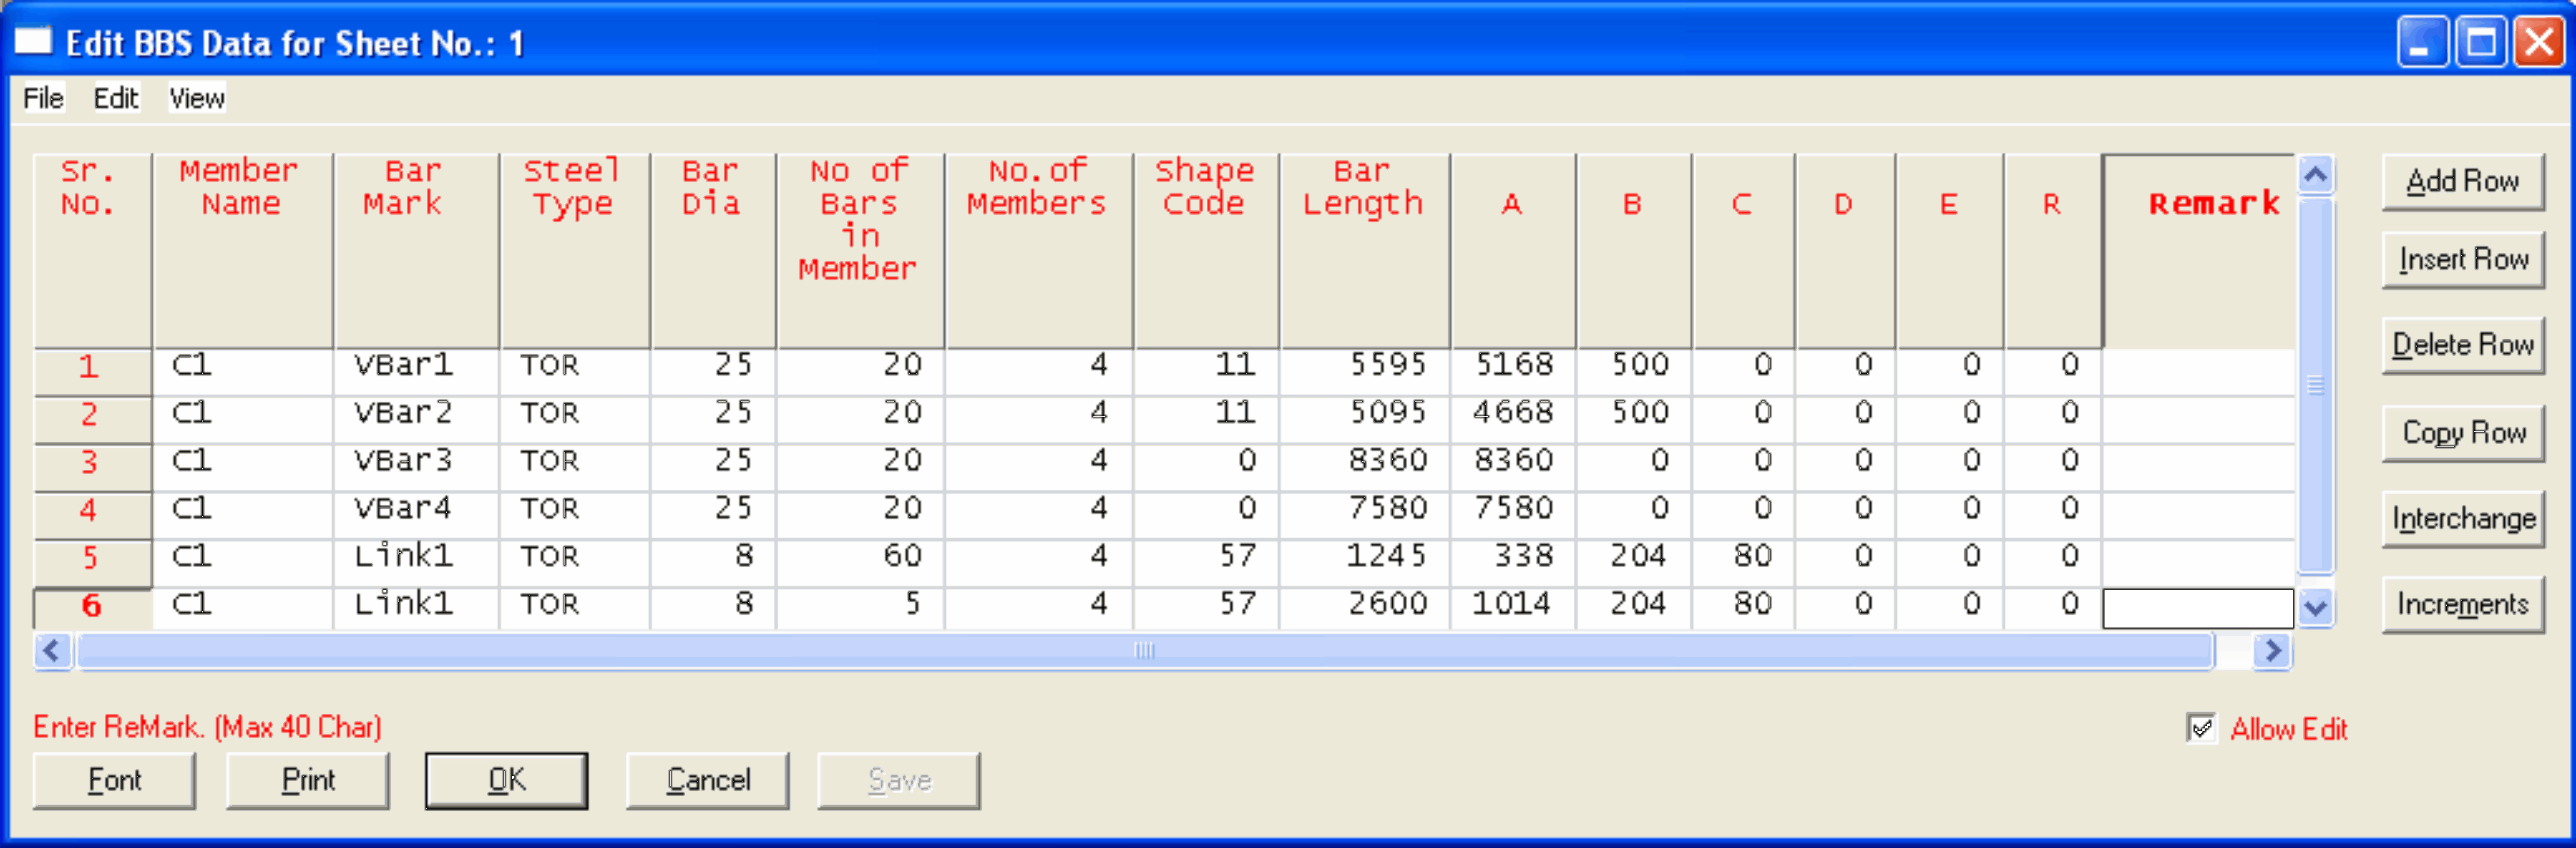Viewport: 2576px width, 848px height.
Task: Click the window icon in title bar
Action: click(32, 42)
